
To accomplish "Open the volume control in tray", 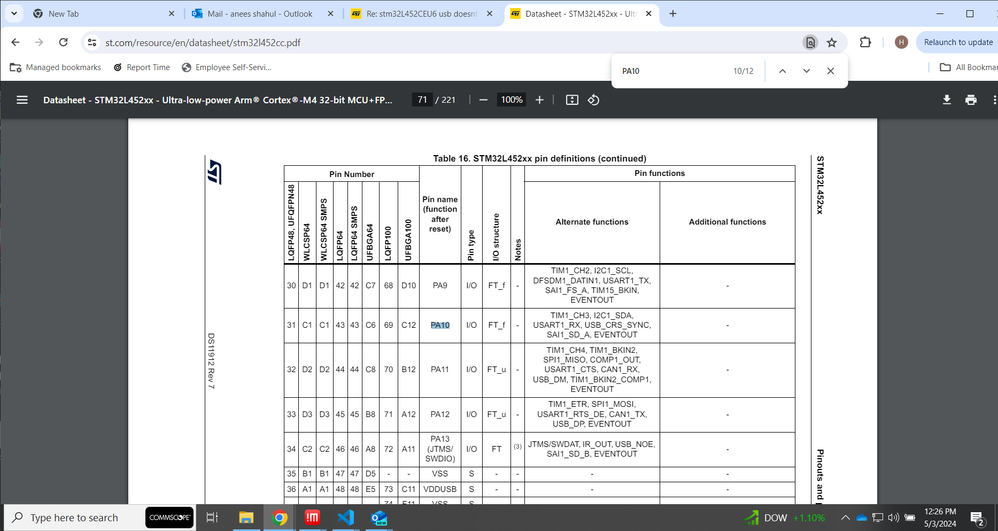I will [x=893, y=518].
